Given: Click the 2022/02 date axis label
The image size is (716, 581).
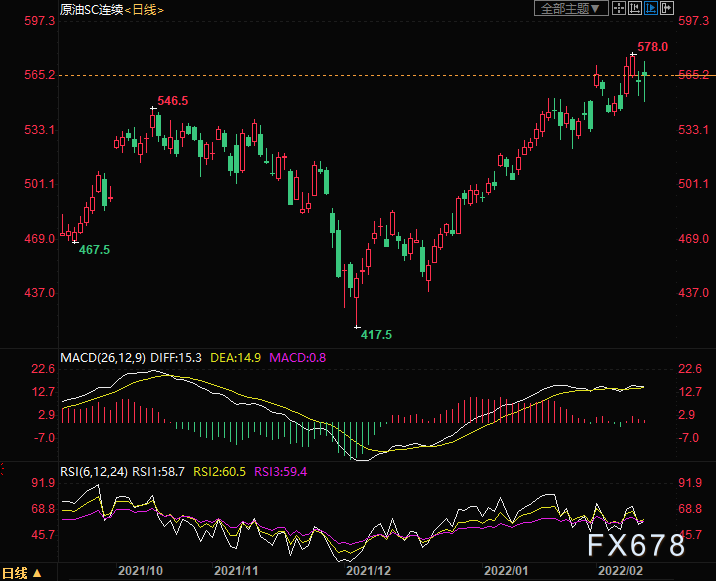Looking at the screenshot, I should (x=621, y=570).
